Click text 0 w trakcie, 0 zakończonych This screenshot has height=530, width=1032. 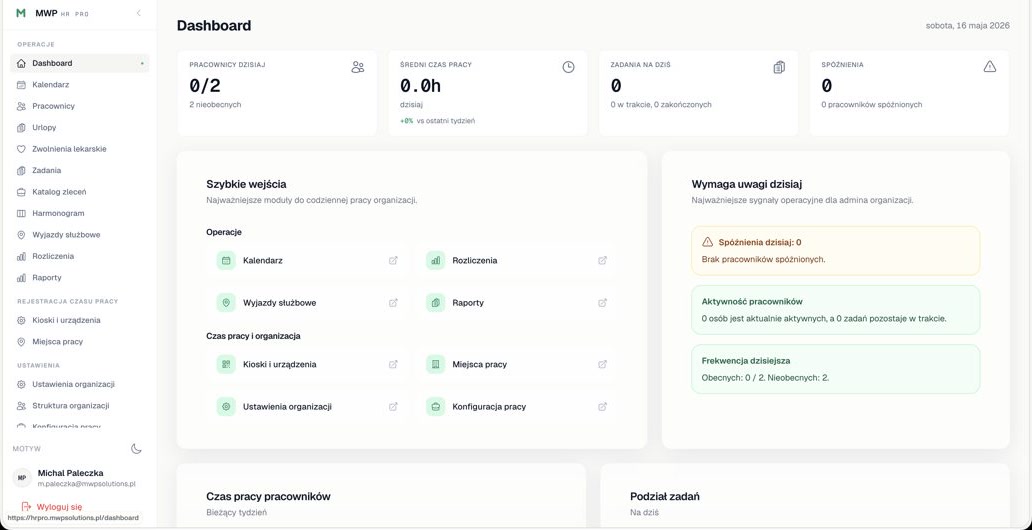661,105
